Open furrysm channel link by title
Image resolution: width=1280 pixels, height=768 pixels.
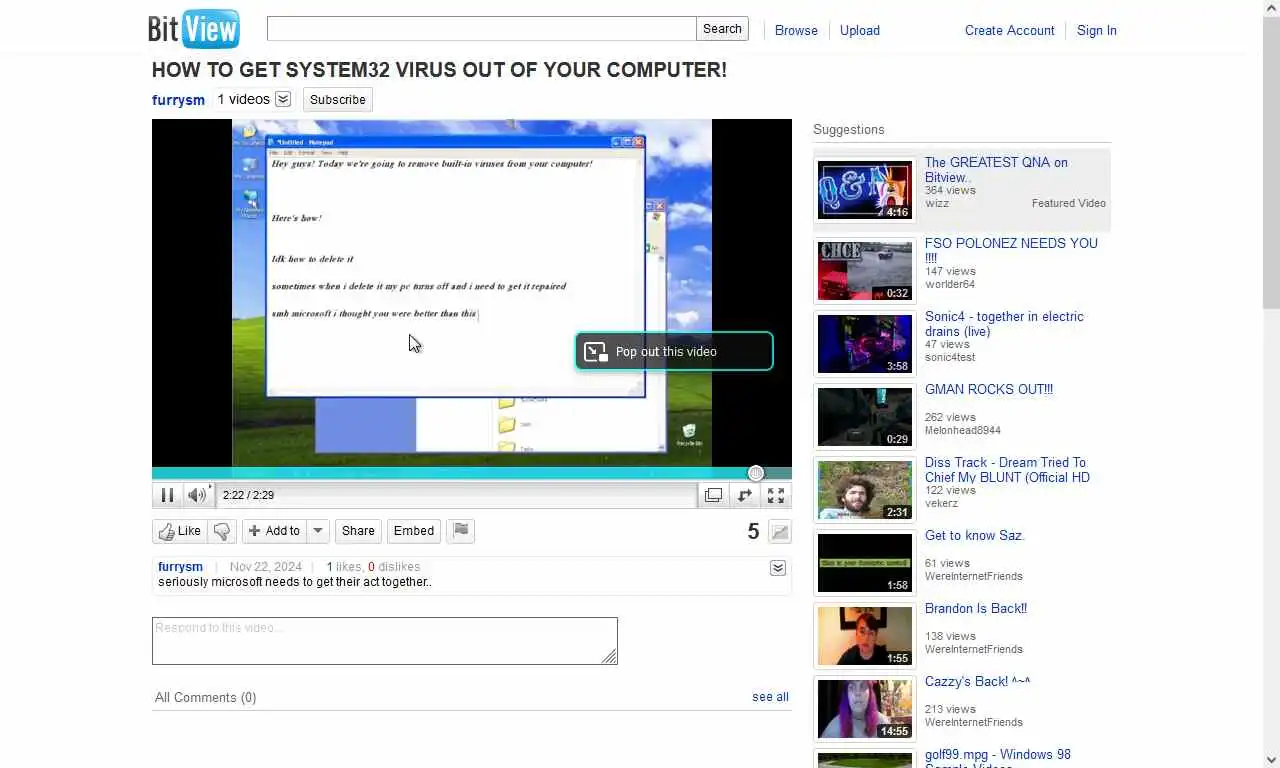click(x=178, y=99)
